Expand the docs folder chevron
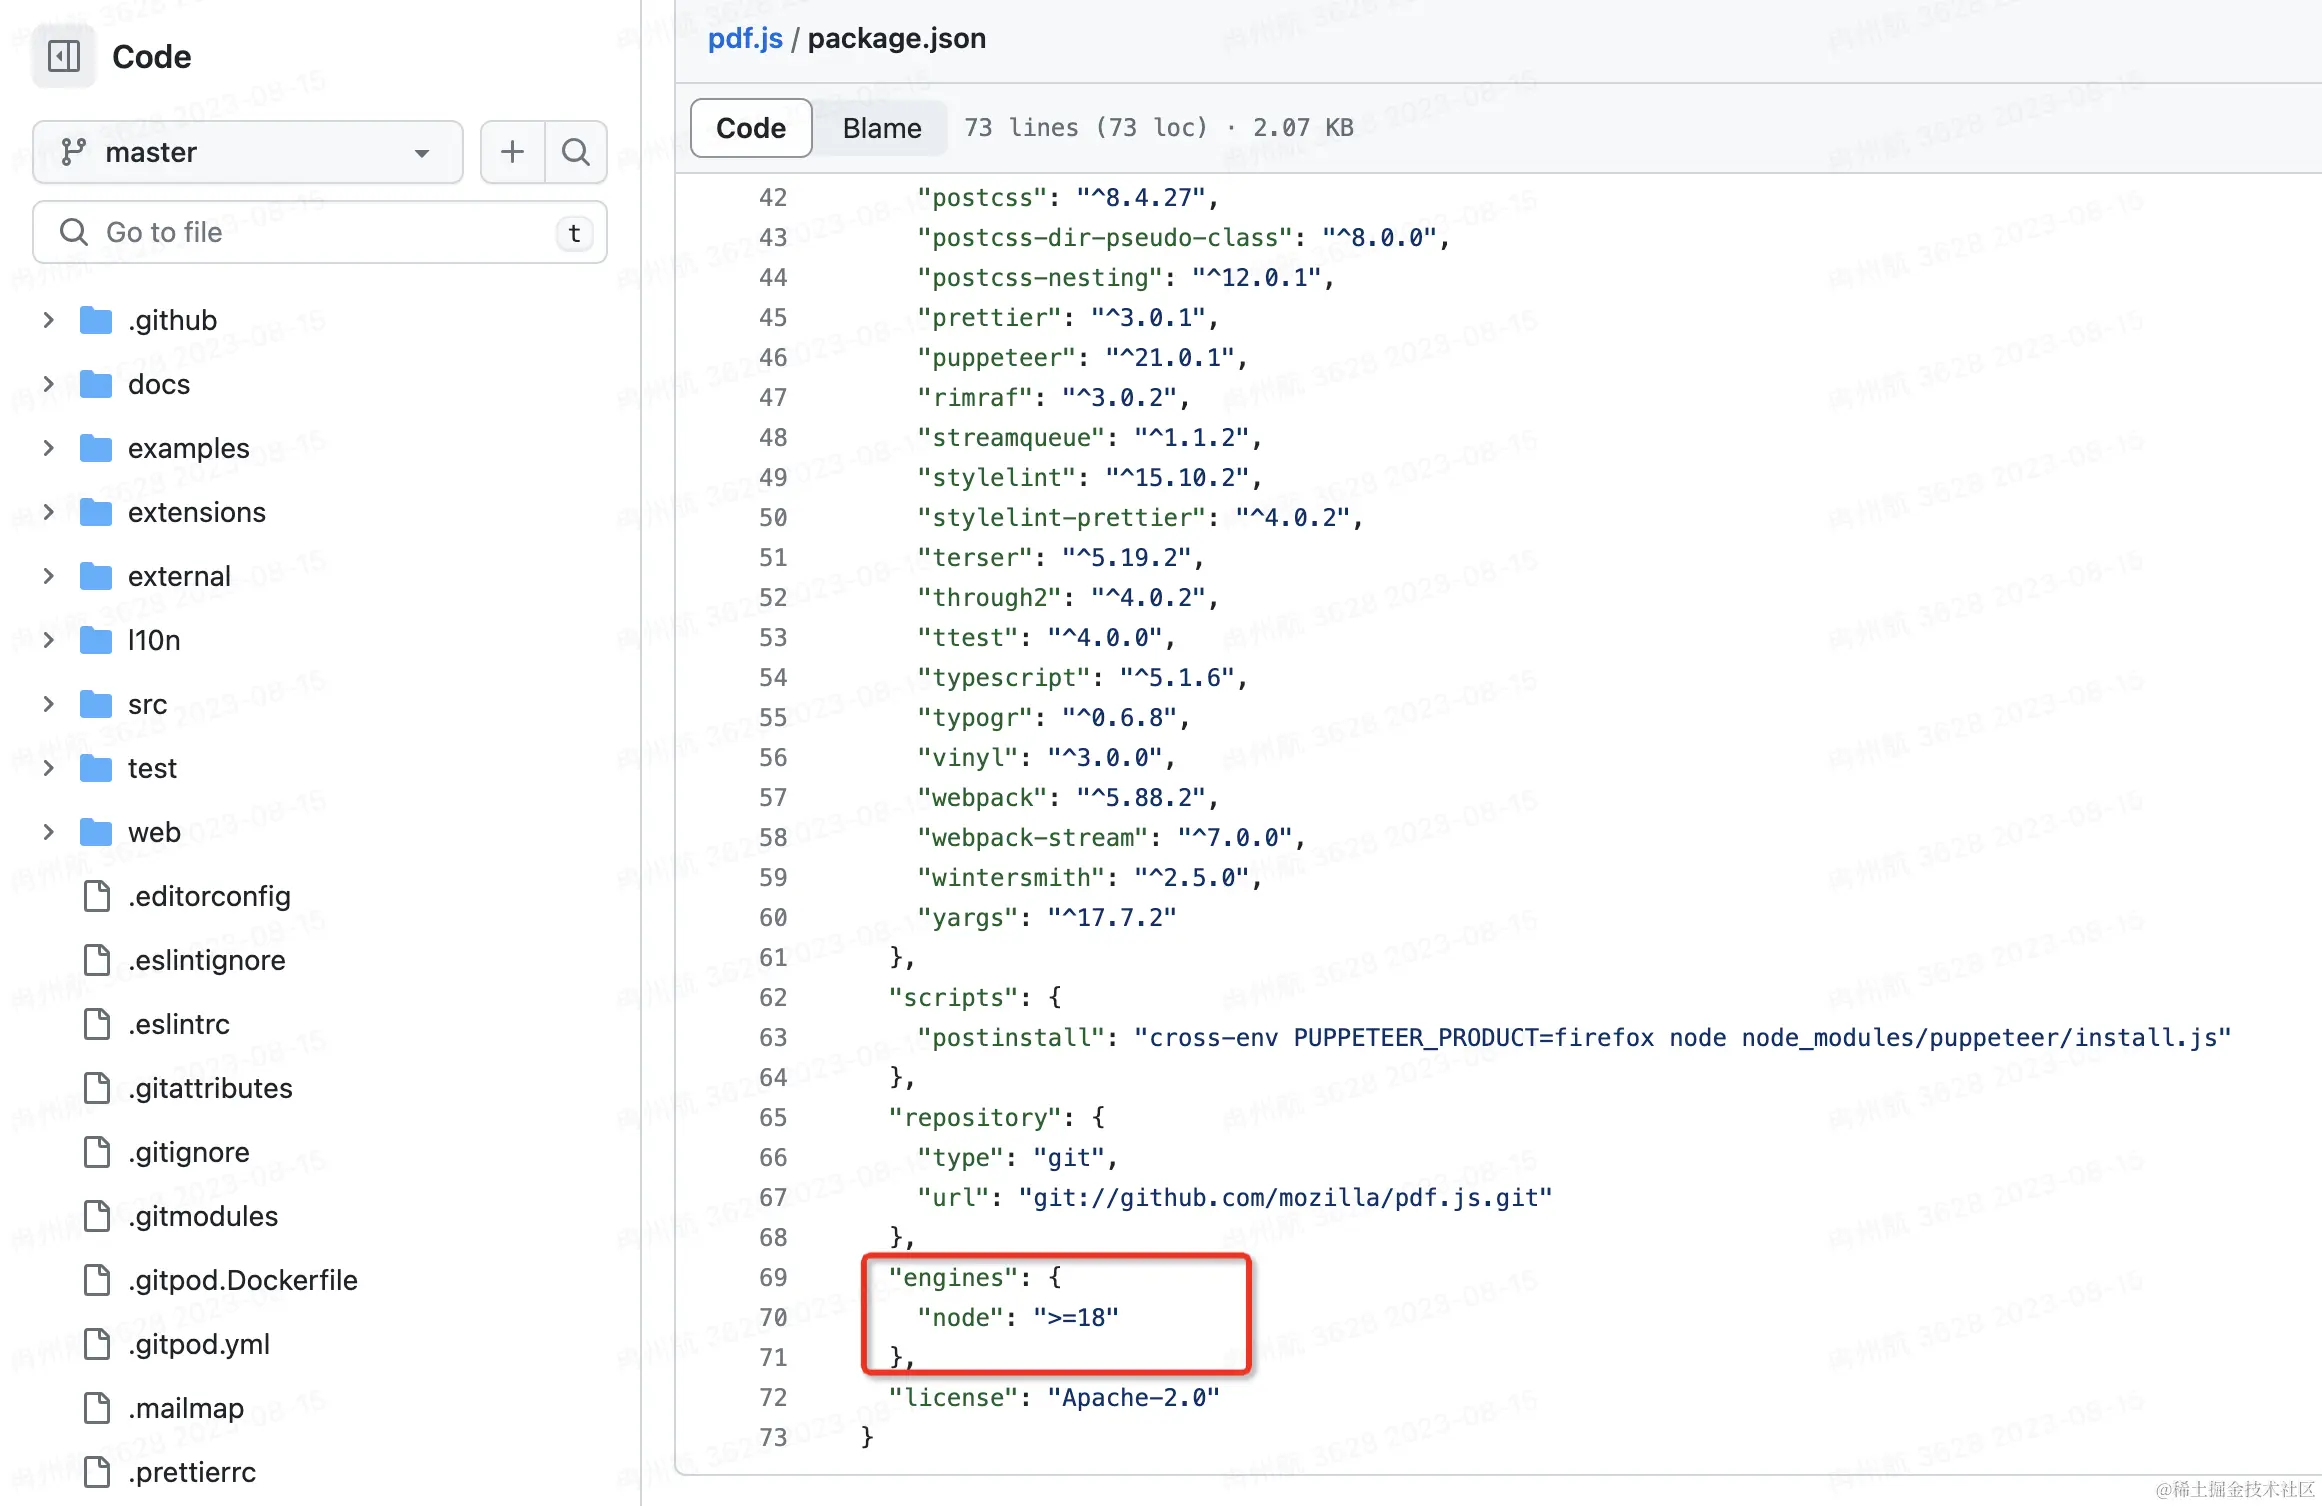Screen dimensions: 2322x1506 coord(48,384)
